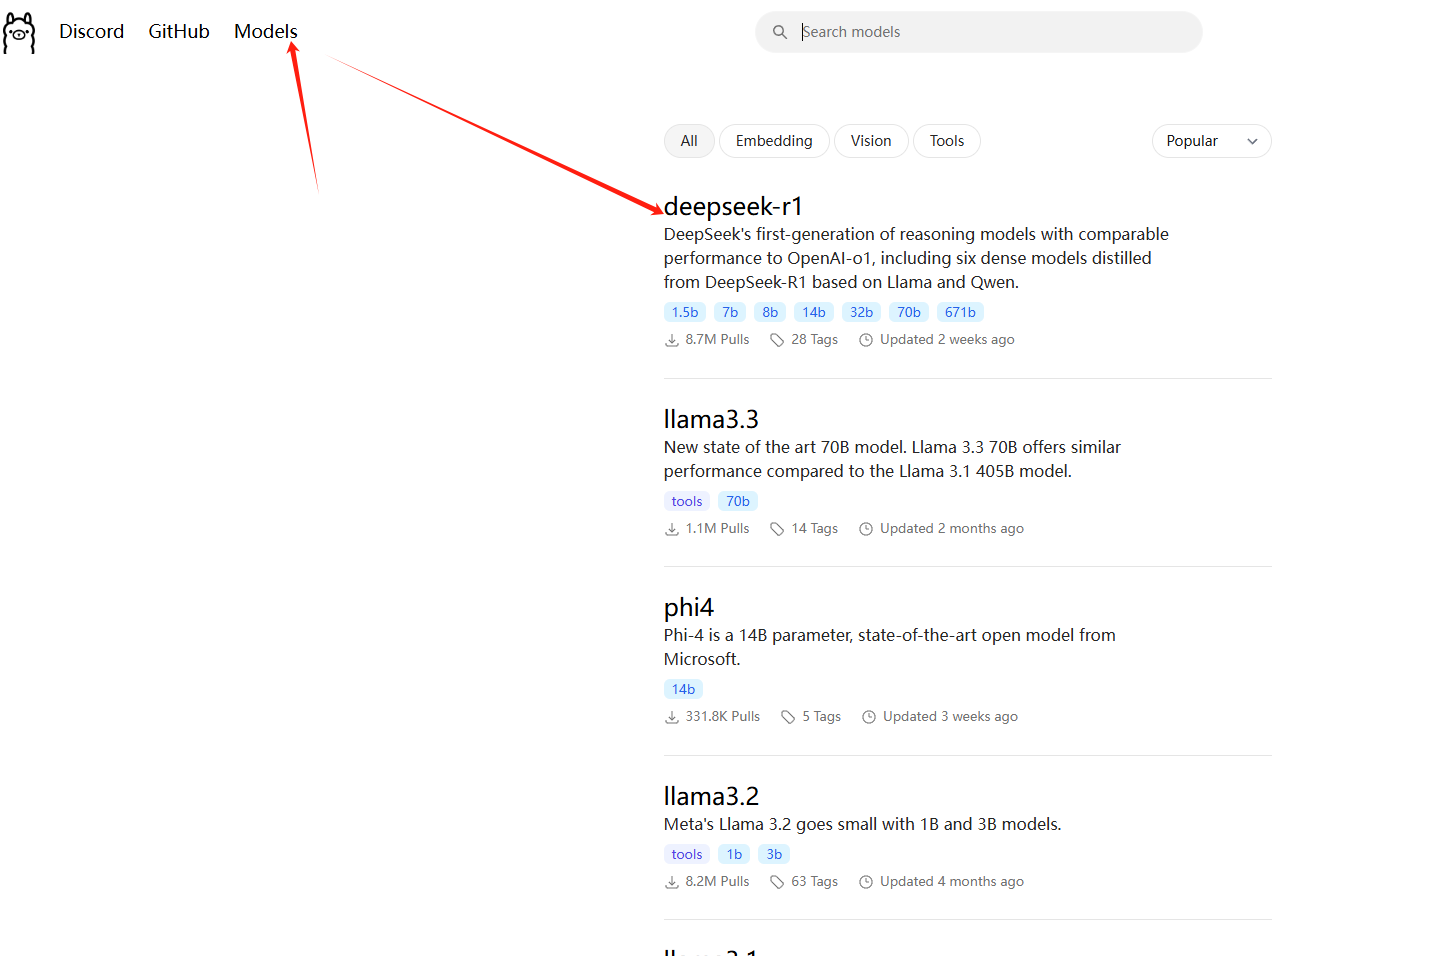
Task: Click the clock icon beside Updated 2 months ago
Action: click(866, 529)
